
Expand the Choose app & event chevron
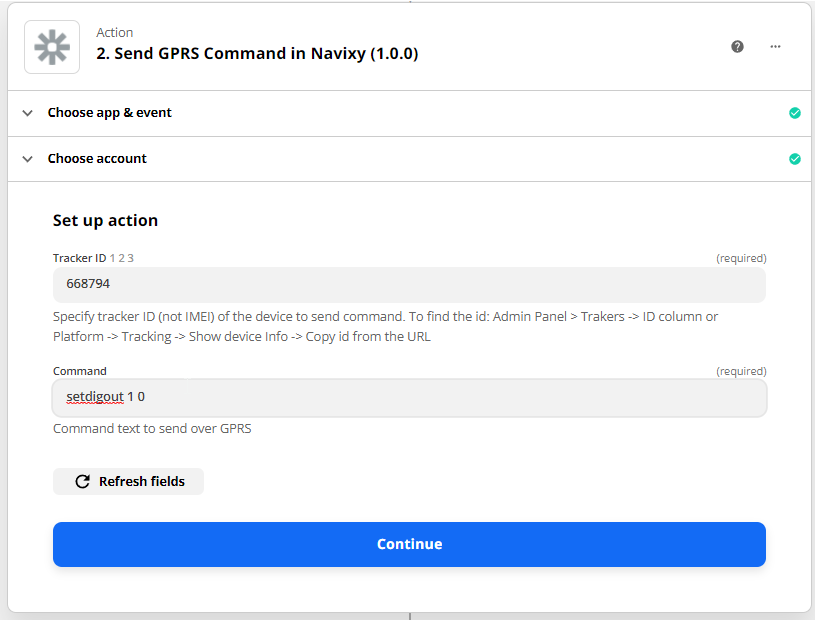coord(28,113)
